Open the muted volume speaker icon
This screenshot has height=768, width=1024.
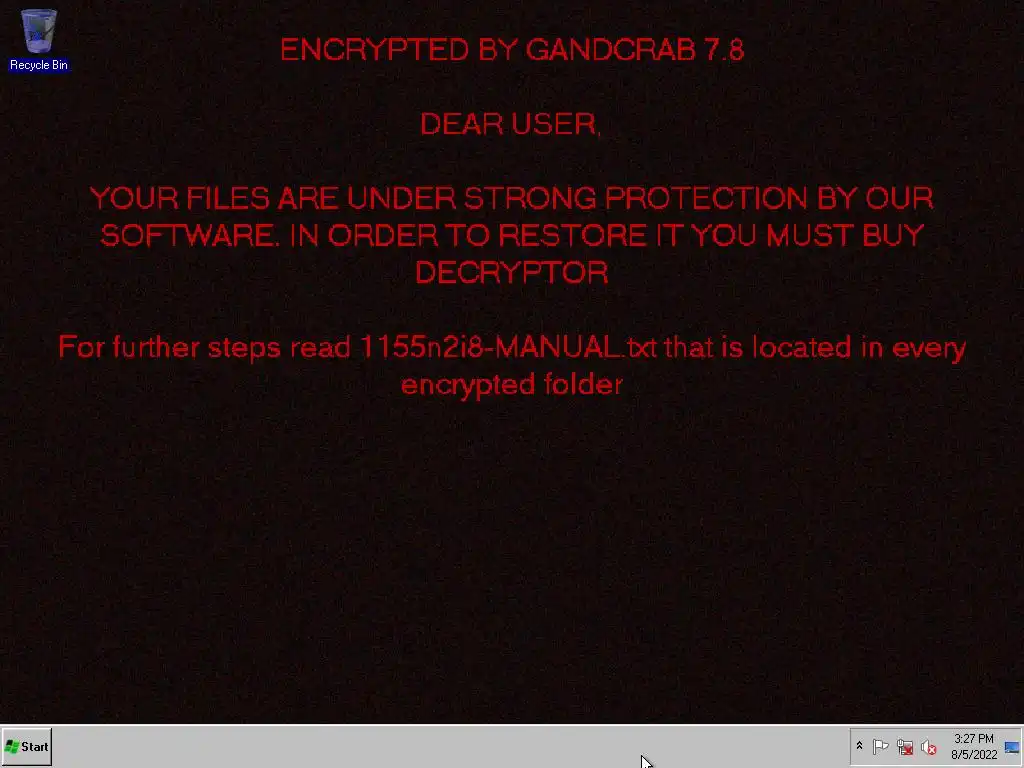tap(928, 747)
